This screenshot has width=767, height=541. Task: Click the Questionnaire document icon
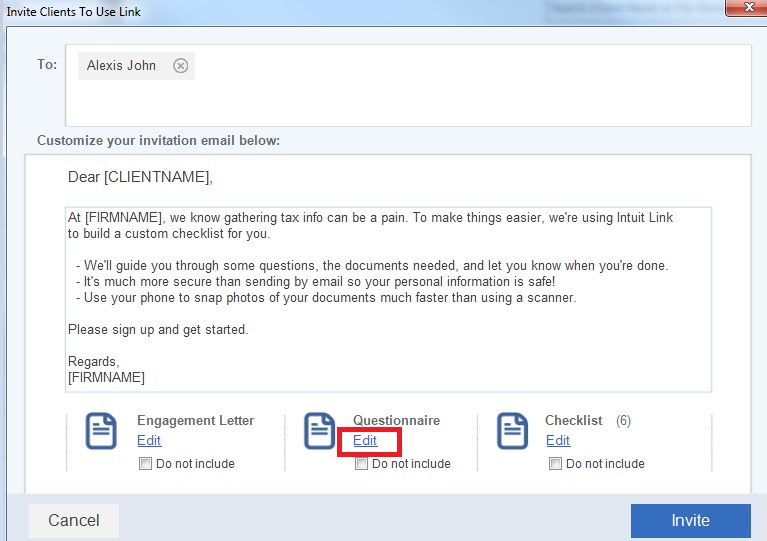click(x=319, y=431)
